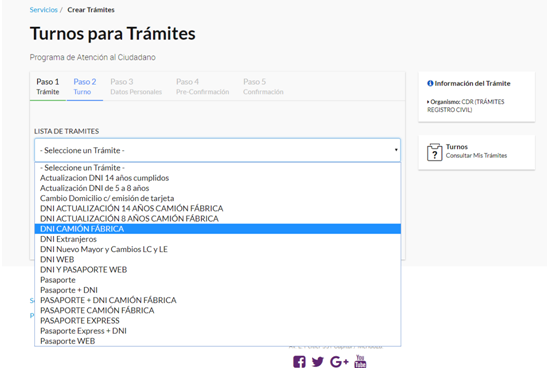Open Consultar Mis Trámites link
The width and height of the screenshot is (547, 368).
pos(476,156)
